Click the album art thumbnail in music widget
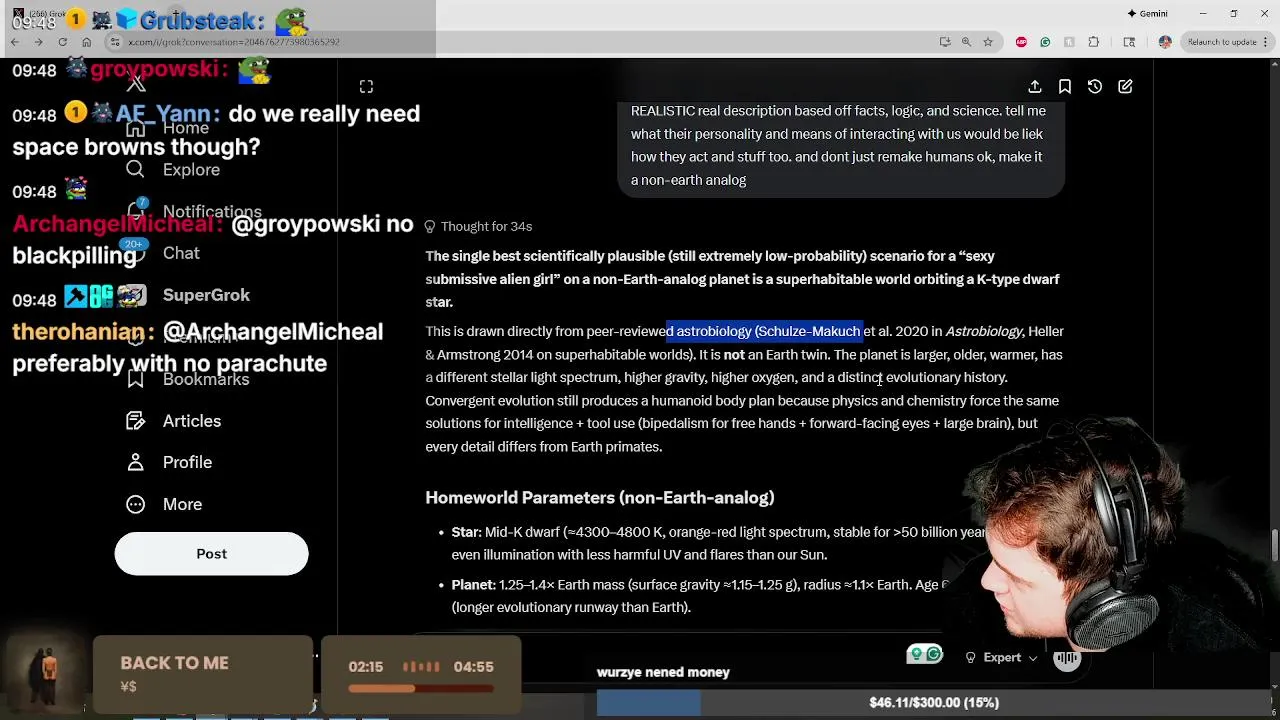Viewport: 1280px width, 720px height. tap(46, 674)
